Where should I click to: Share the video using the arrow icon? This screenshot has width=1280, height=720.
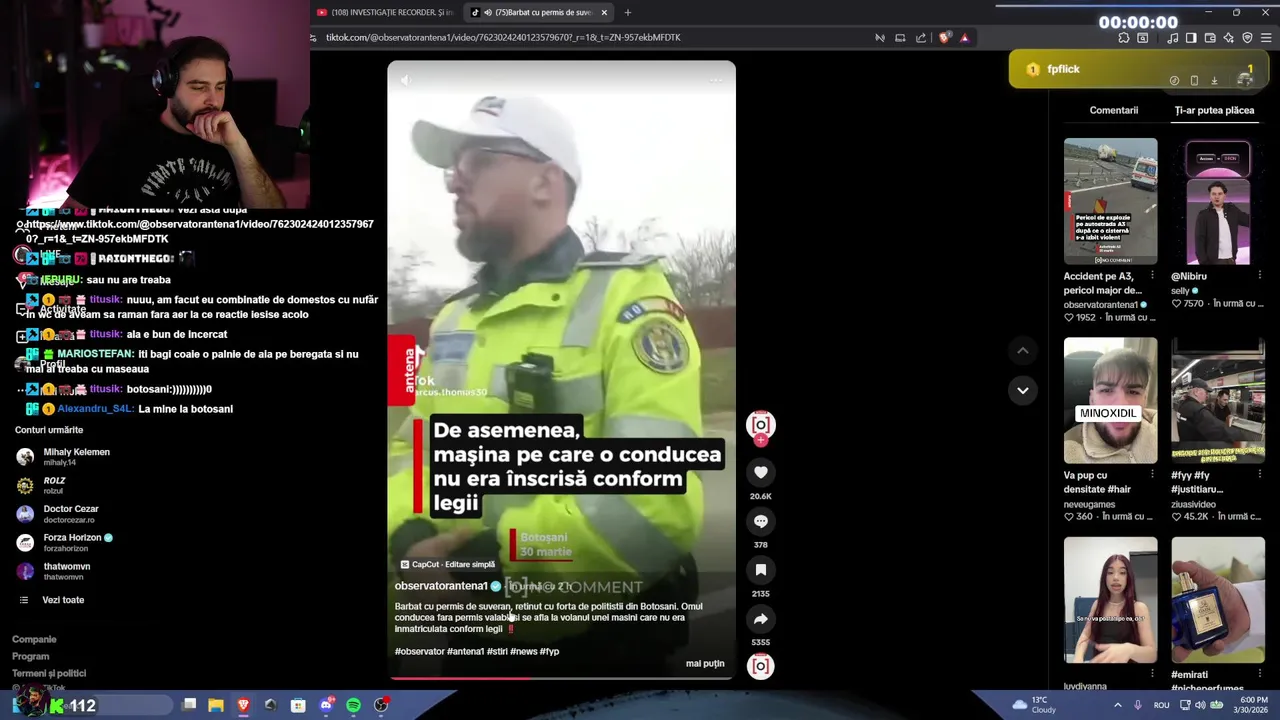pyautogui.click(x=761, y=618)
